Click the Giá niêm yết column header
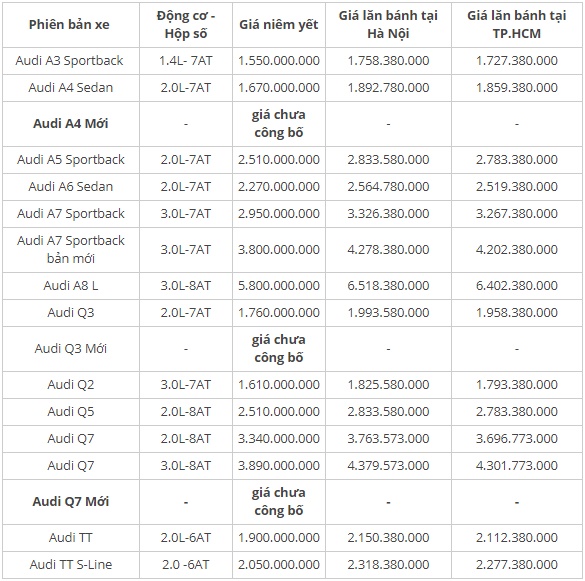Viewport: 585px width, 581px height. [279, 25]
